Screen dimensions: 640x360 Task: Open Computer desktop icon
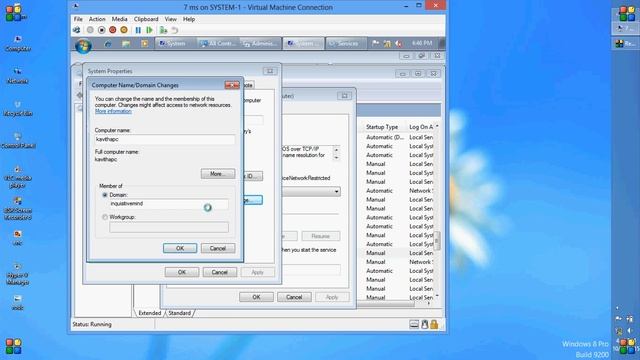(18, 43)
